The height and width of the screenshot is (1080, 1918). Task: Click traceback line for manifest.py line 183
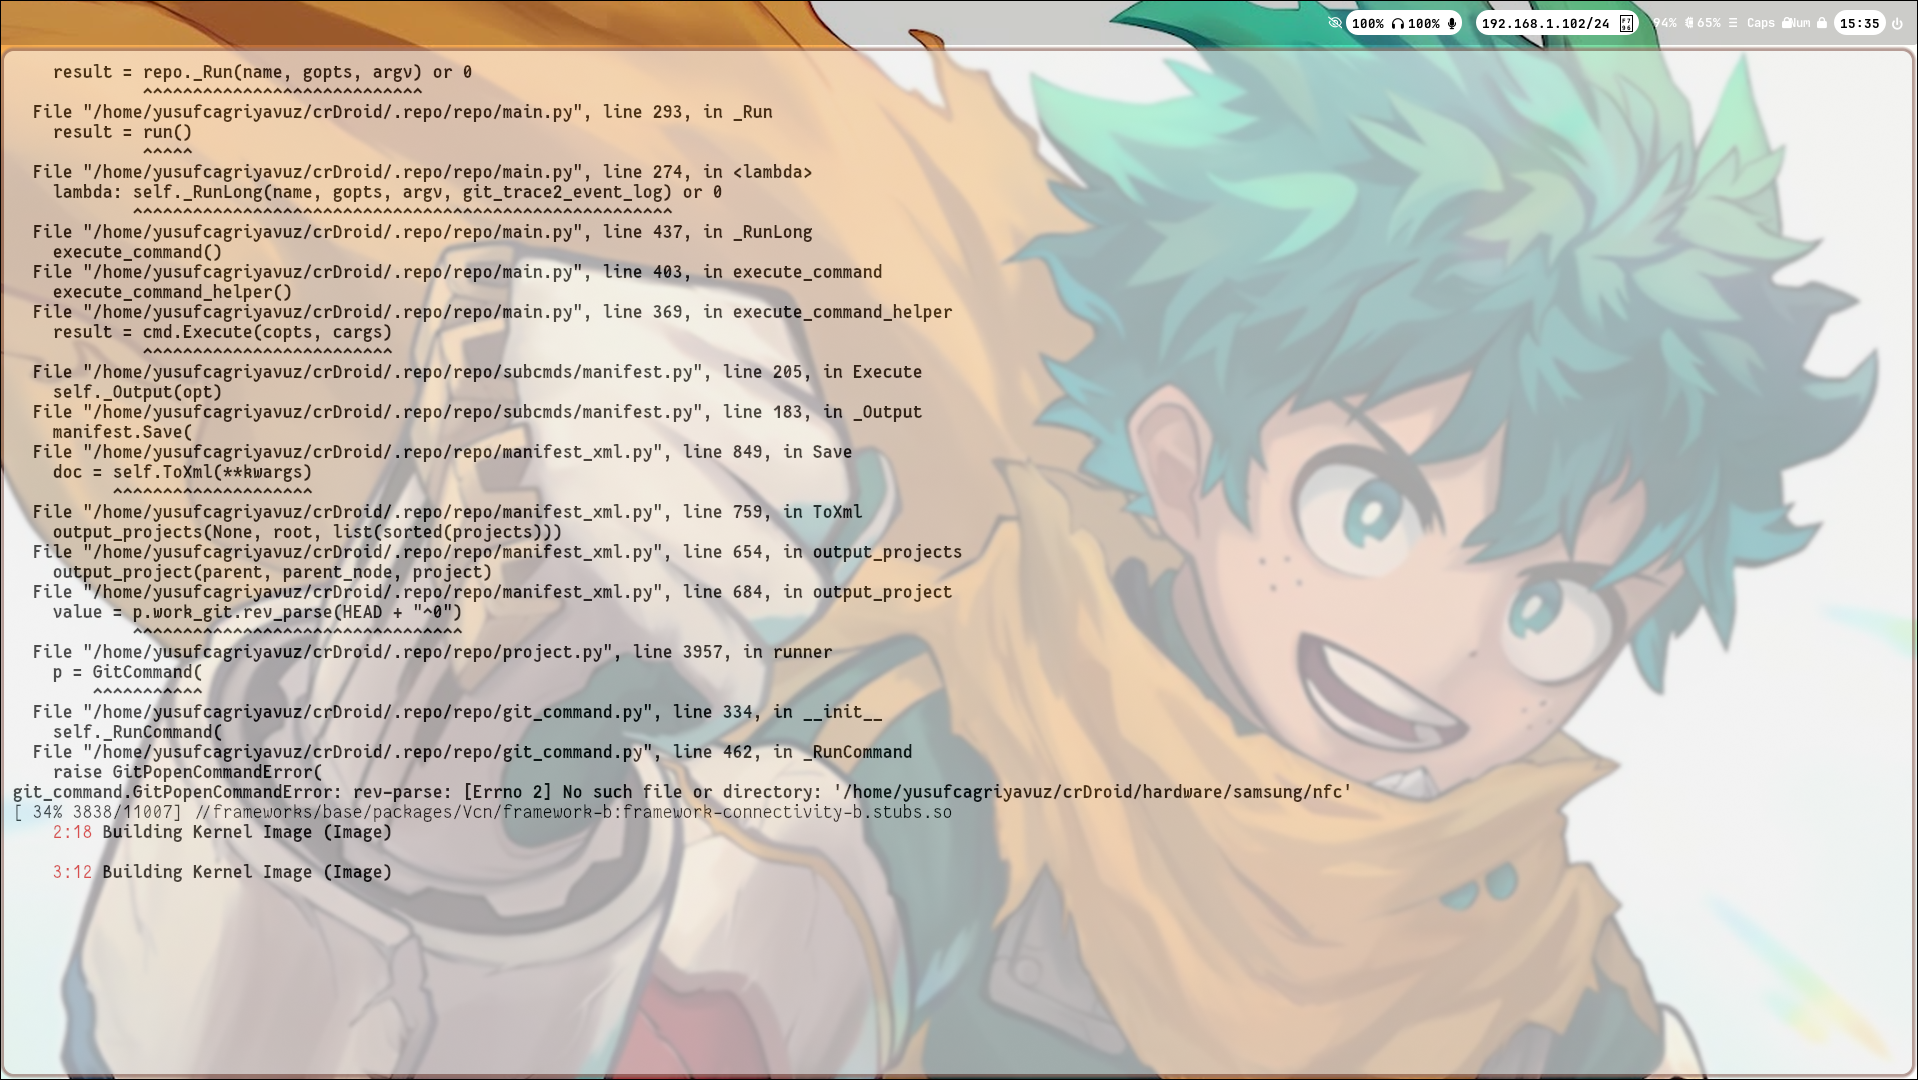[x=477, y=412]
